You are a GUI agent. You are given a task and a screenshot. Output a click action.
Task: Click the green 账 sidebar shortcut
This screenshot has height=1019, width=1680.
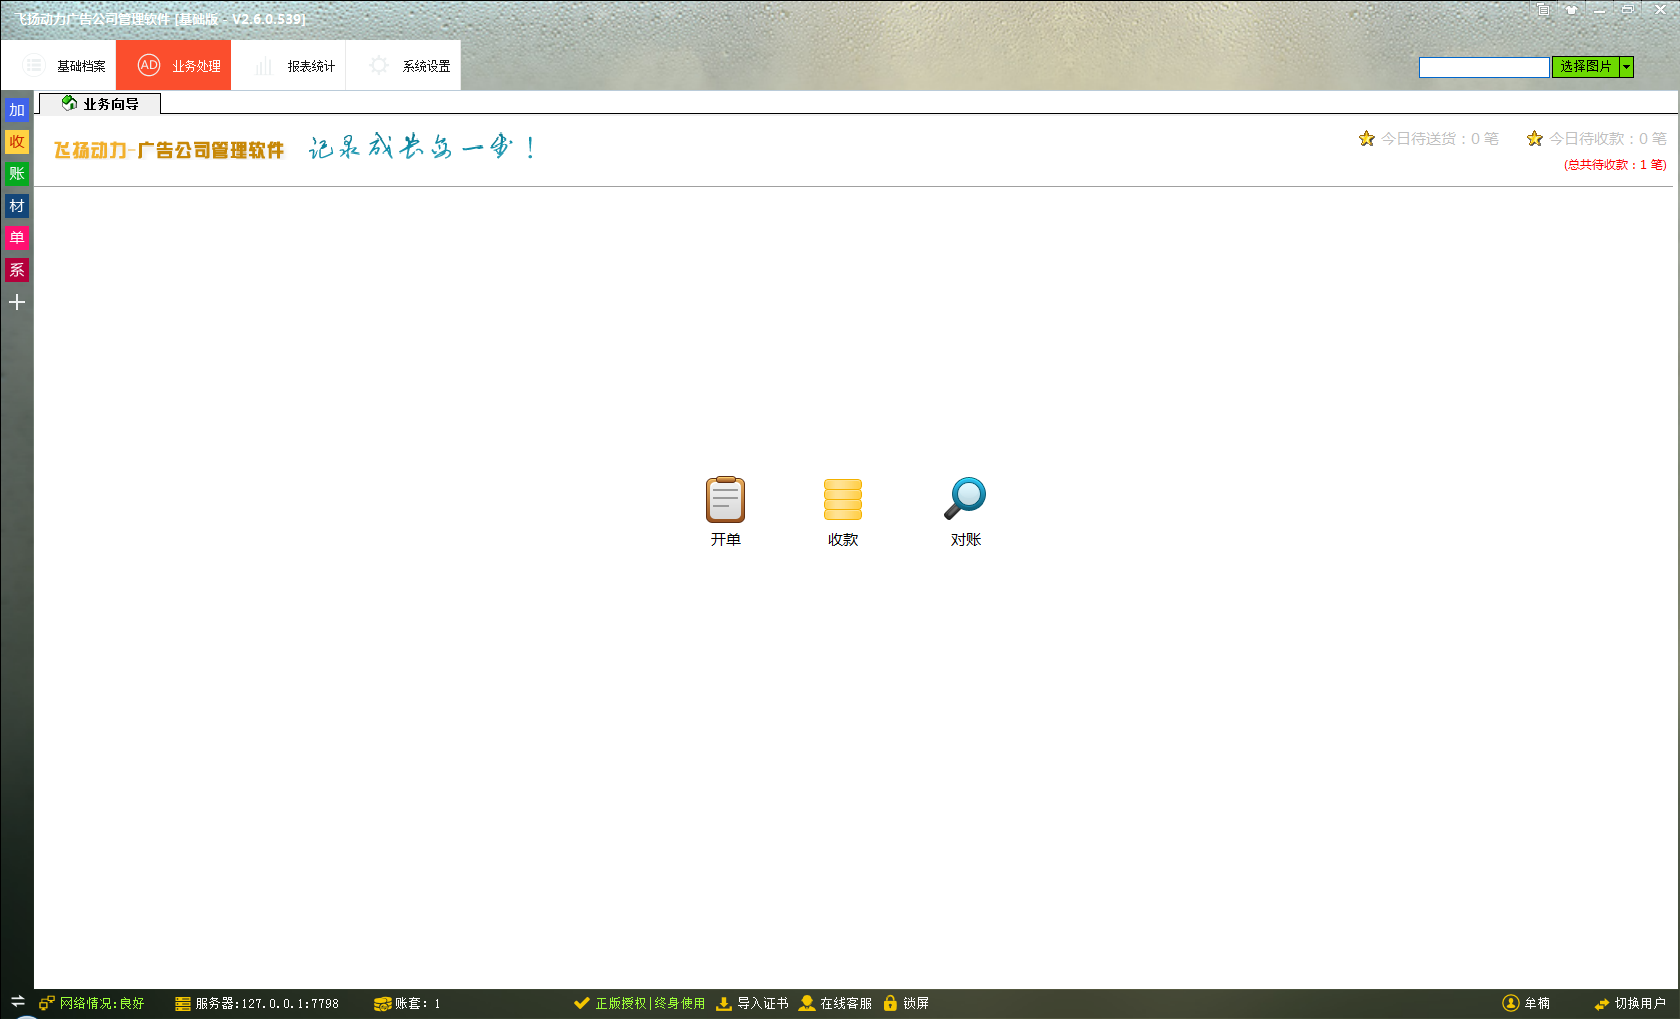coord(17,174)
